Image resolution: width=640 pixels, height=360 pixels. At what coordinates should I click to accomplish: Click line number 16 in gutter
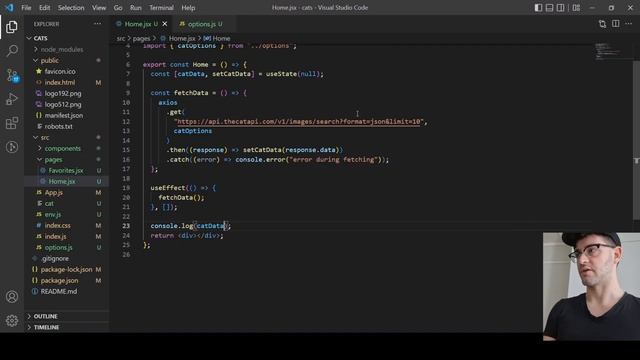point(126,160)
